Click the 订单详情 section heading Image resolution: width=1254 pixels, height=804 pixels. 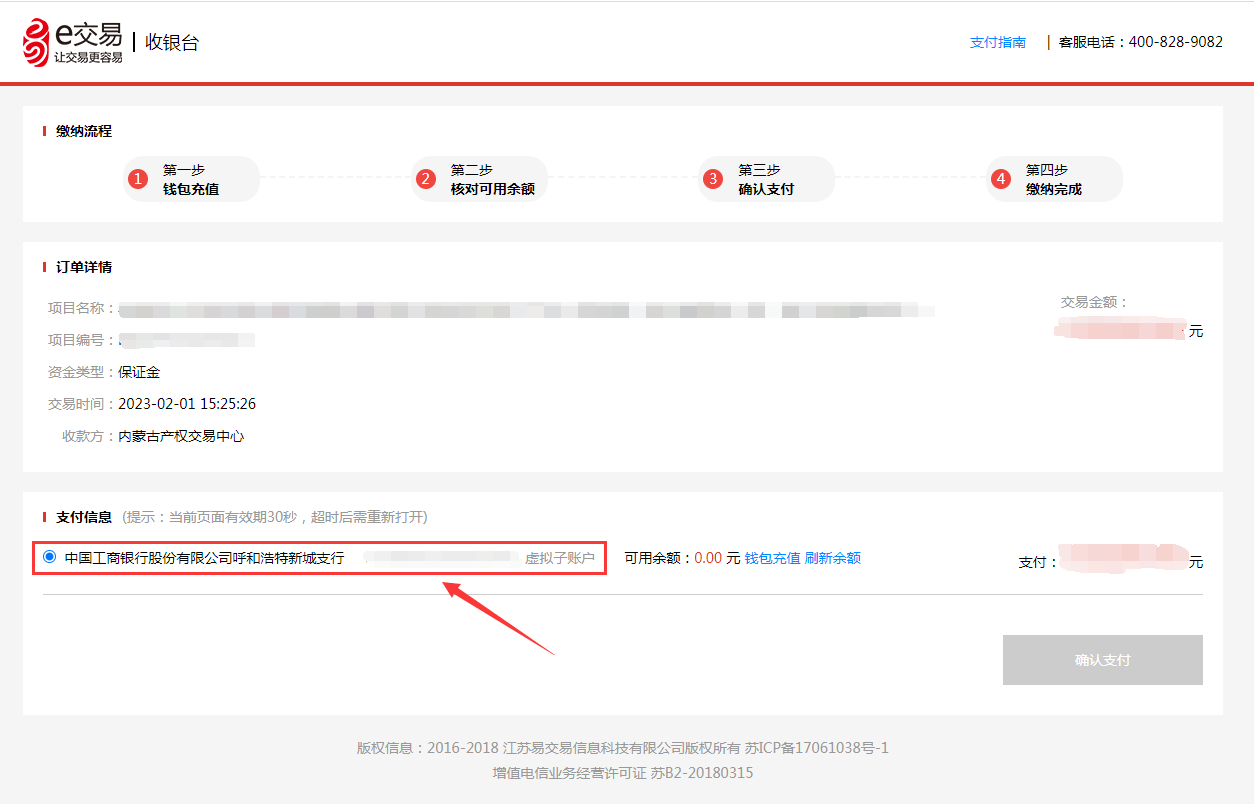(84, 267)
